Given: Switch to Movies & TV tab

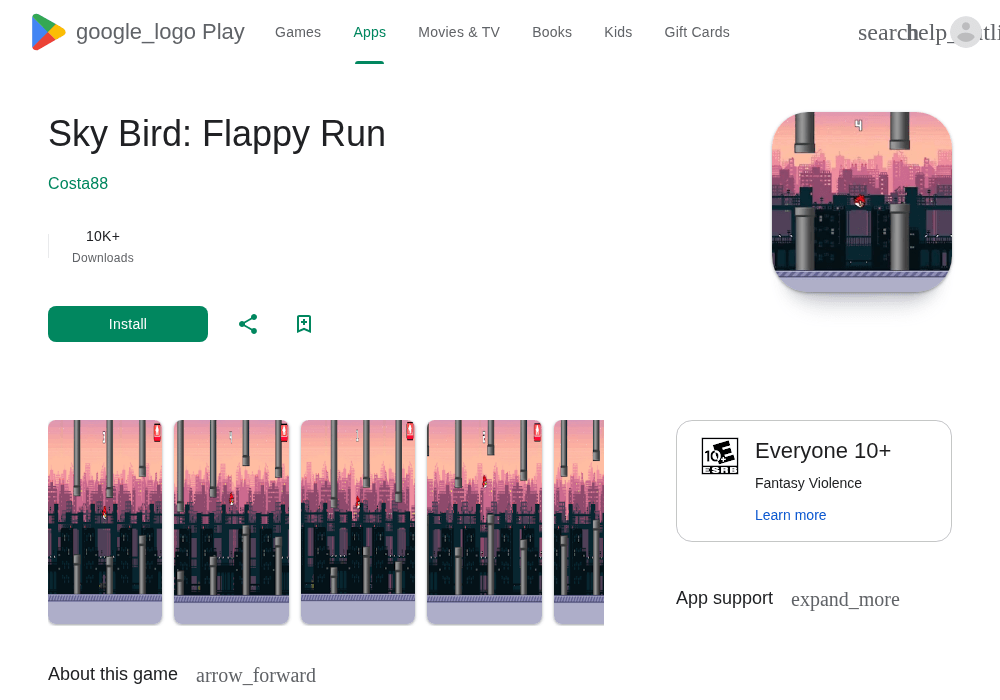Looking at the screenshot, I should tap(459, 32).
